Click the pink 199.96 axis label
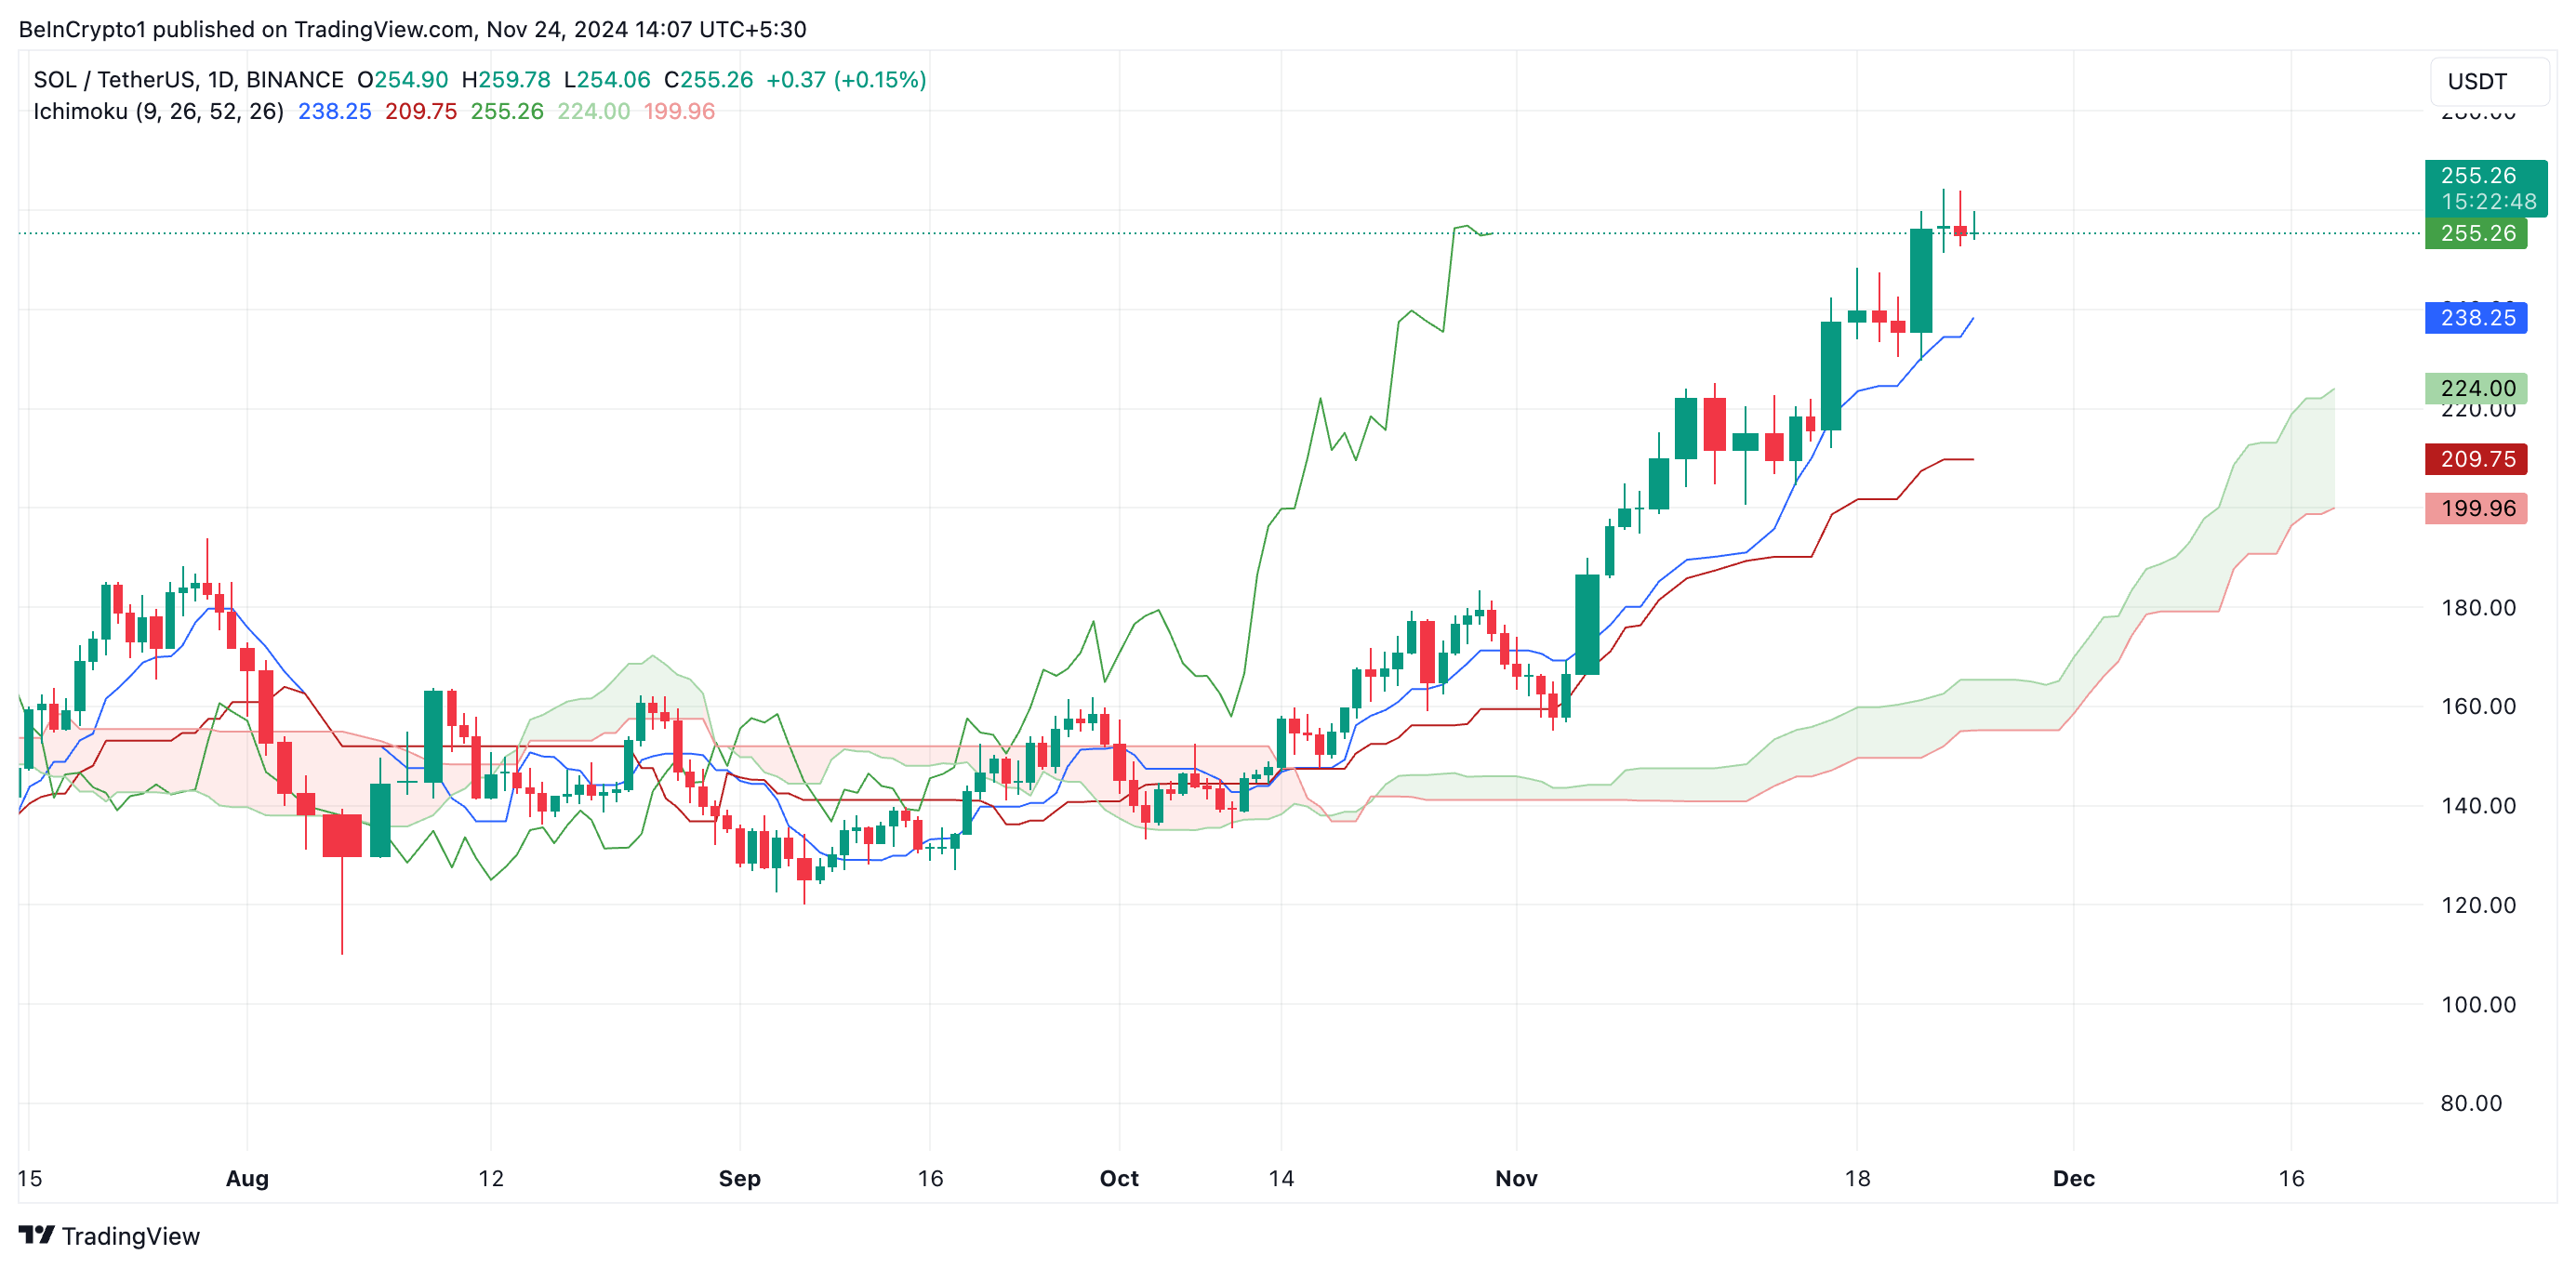 tap(2476, 508)
